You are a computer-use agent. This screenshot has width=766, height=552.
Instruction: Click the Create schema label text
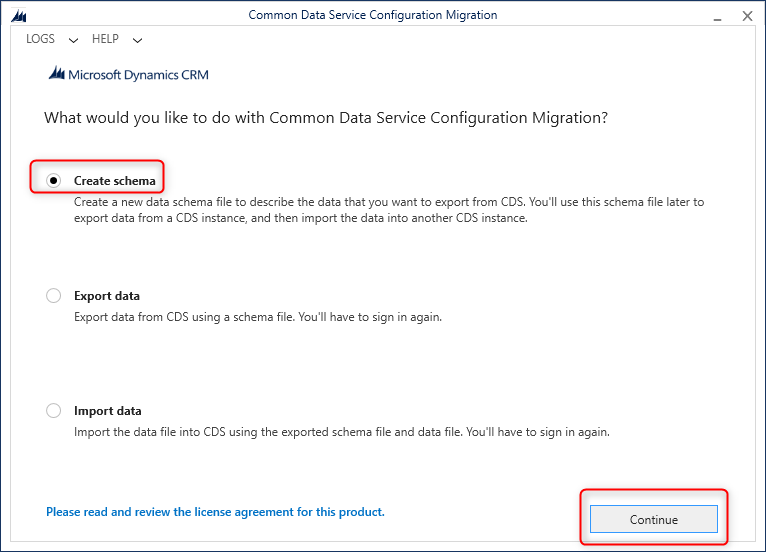[115, 181]
